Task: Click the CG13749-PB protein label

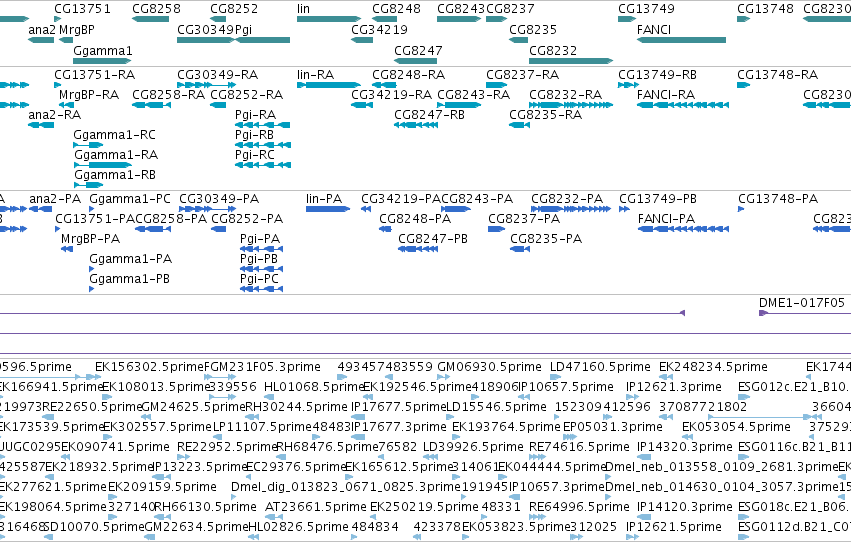Action: pos(658,199)
